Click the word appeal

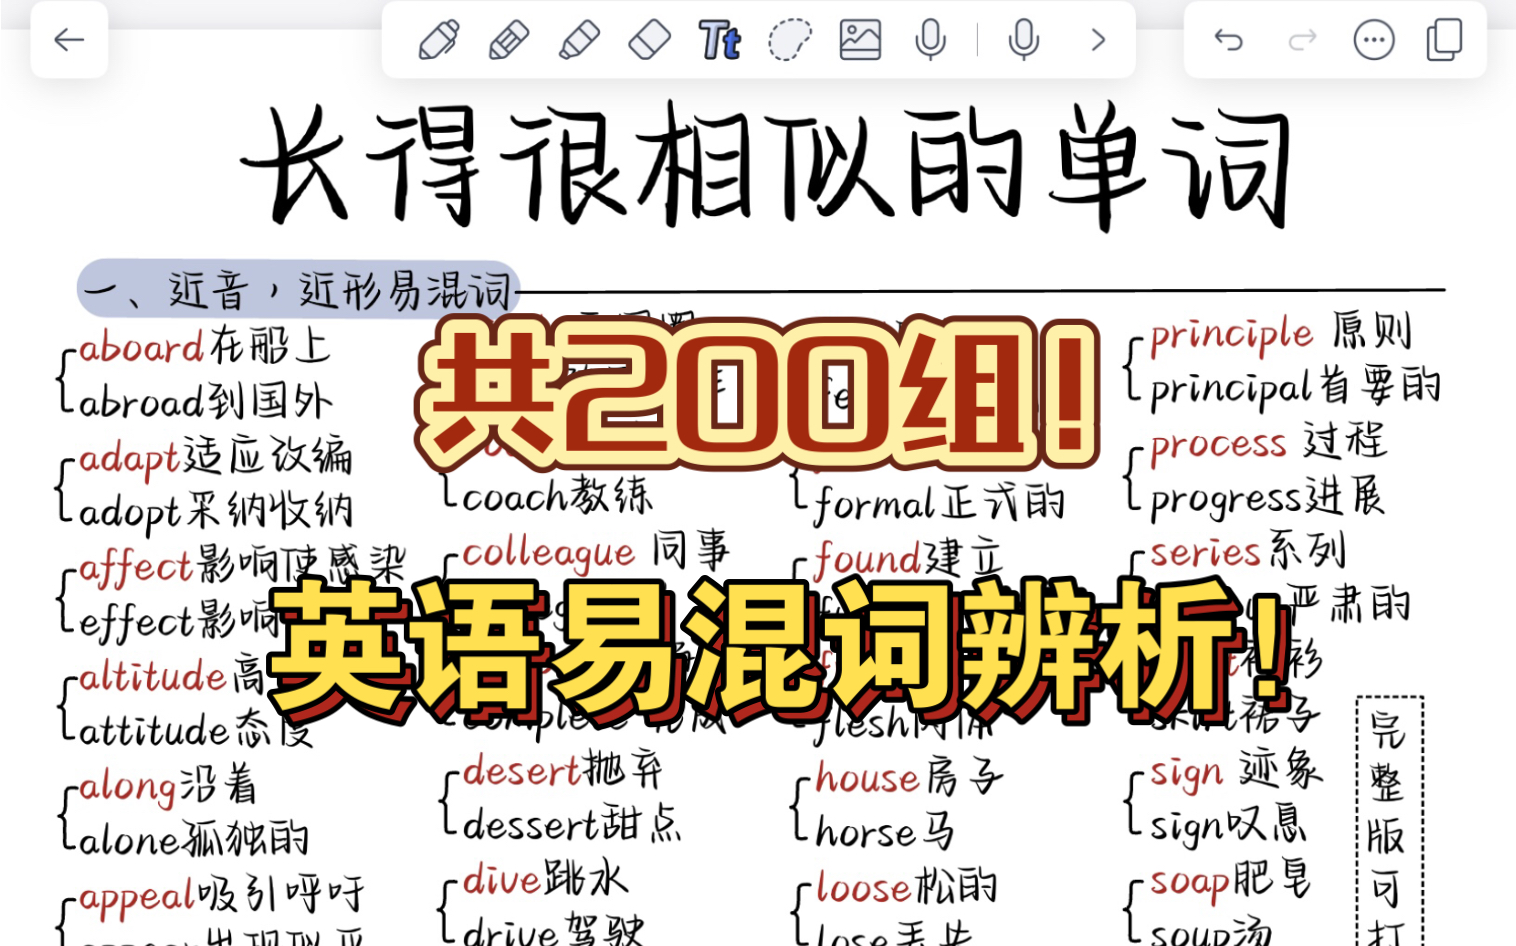pos(135,898)
